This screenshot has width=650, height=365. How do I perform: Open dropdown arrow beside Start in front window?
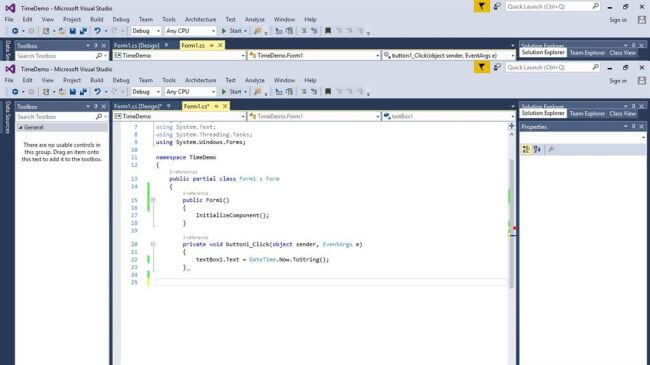tap(245, 92)
